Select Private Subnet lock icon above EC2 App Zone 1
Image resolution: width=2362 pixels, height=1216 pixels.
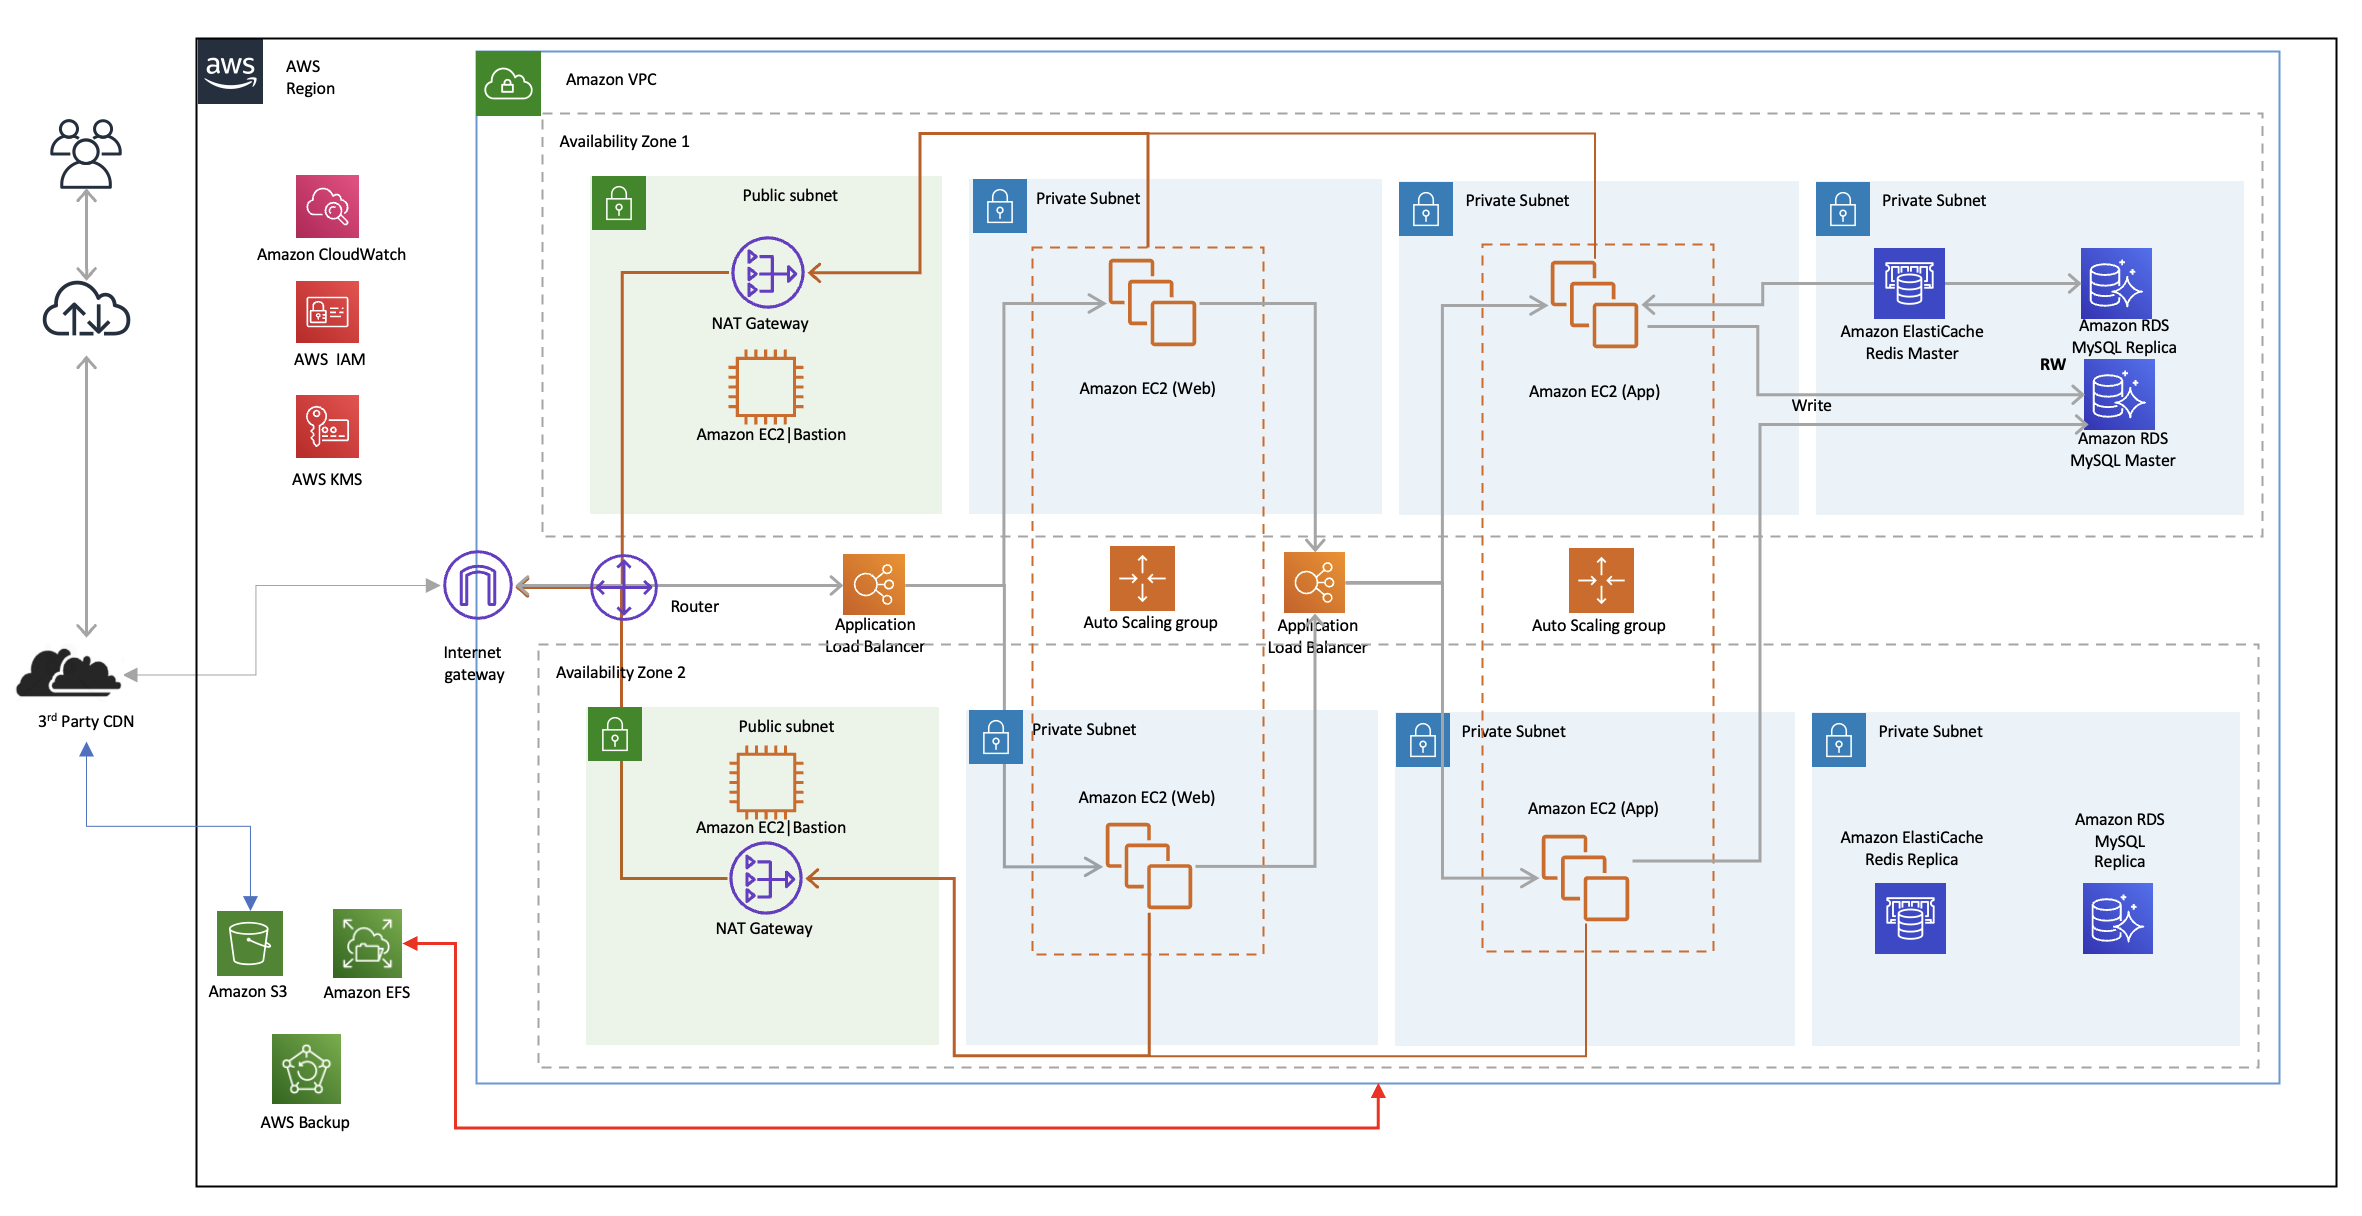tap(1426, 208)
